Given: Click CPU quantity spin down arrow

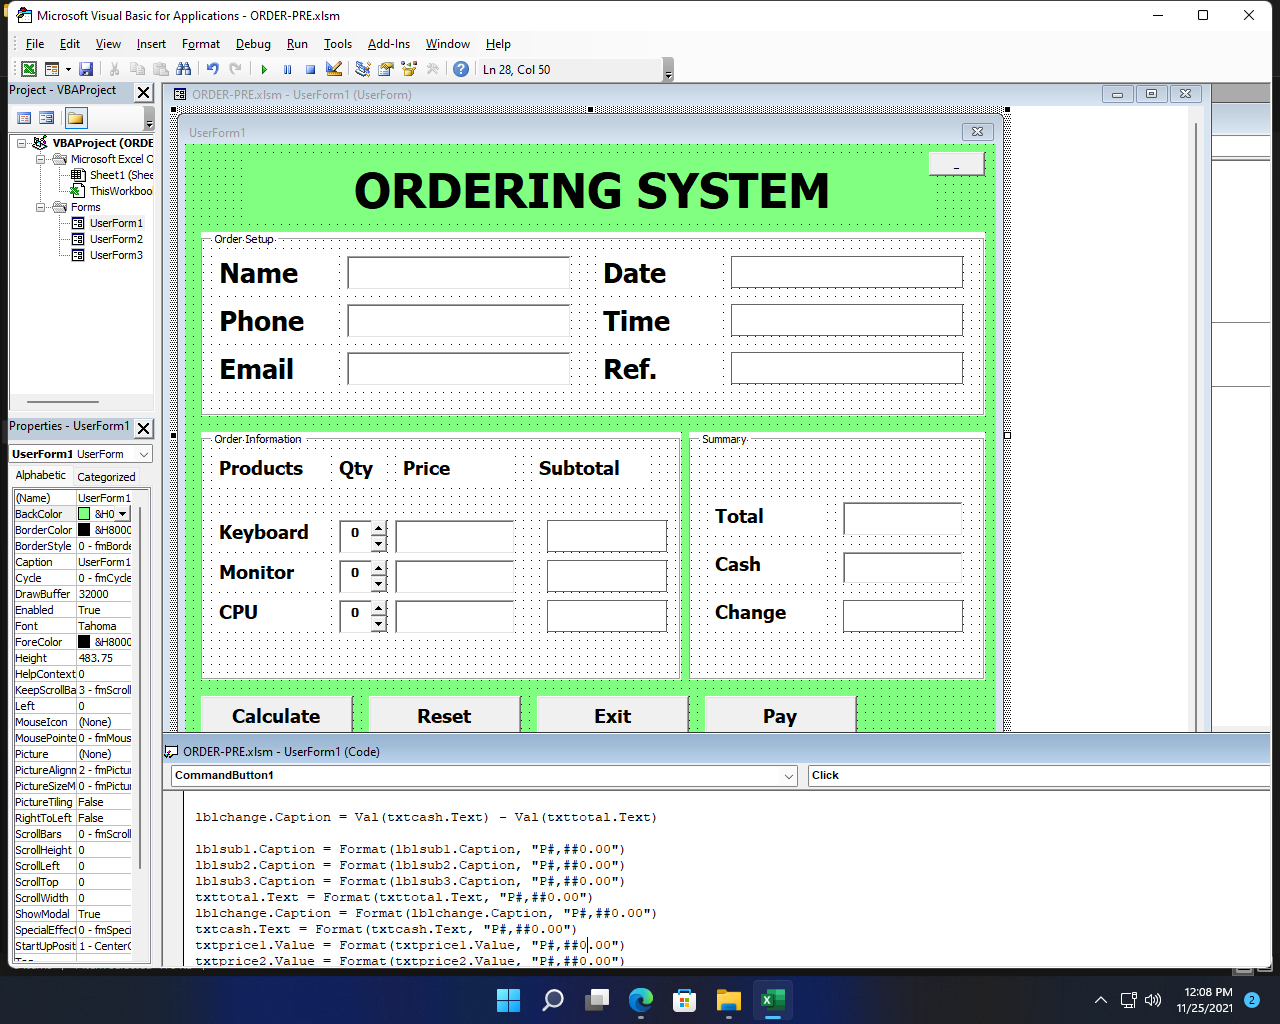Looking at the screenshot, I should (x=378, y=623).
